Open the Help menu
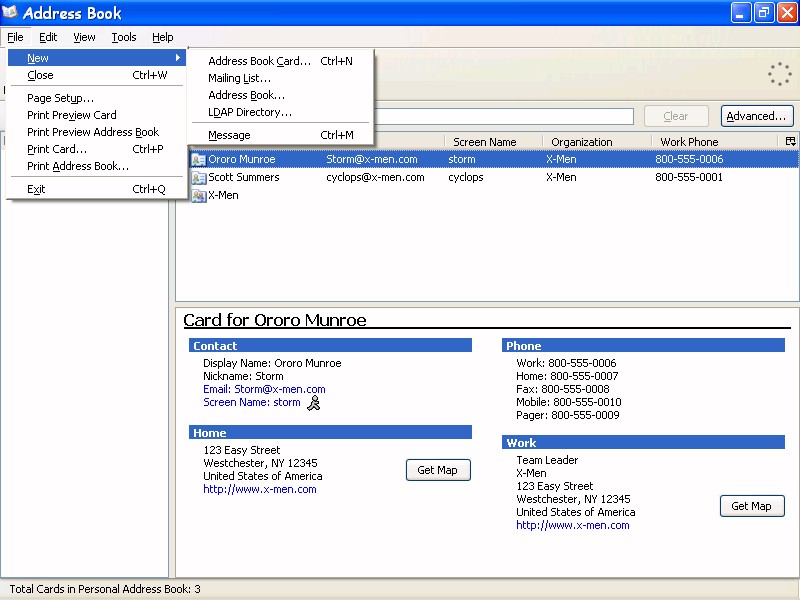This screenshot has width=800, height=600. 163,37
